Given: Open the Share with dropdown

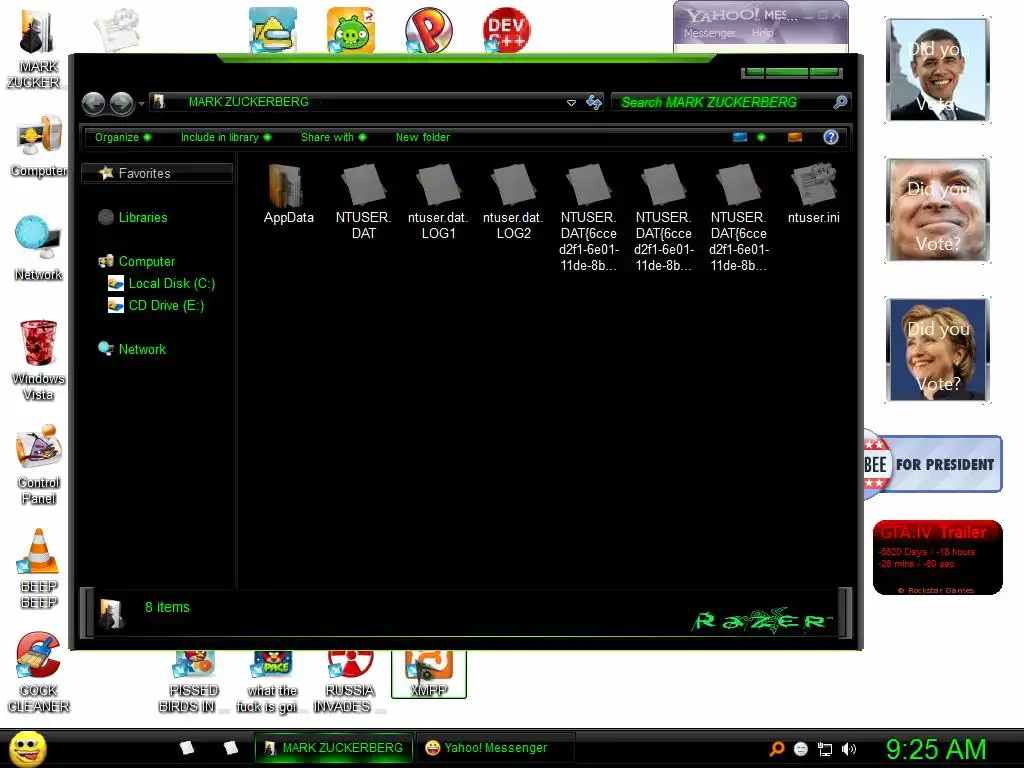Looking at the screenshot, I should 333,137.
